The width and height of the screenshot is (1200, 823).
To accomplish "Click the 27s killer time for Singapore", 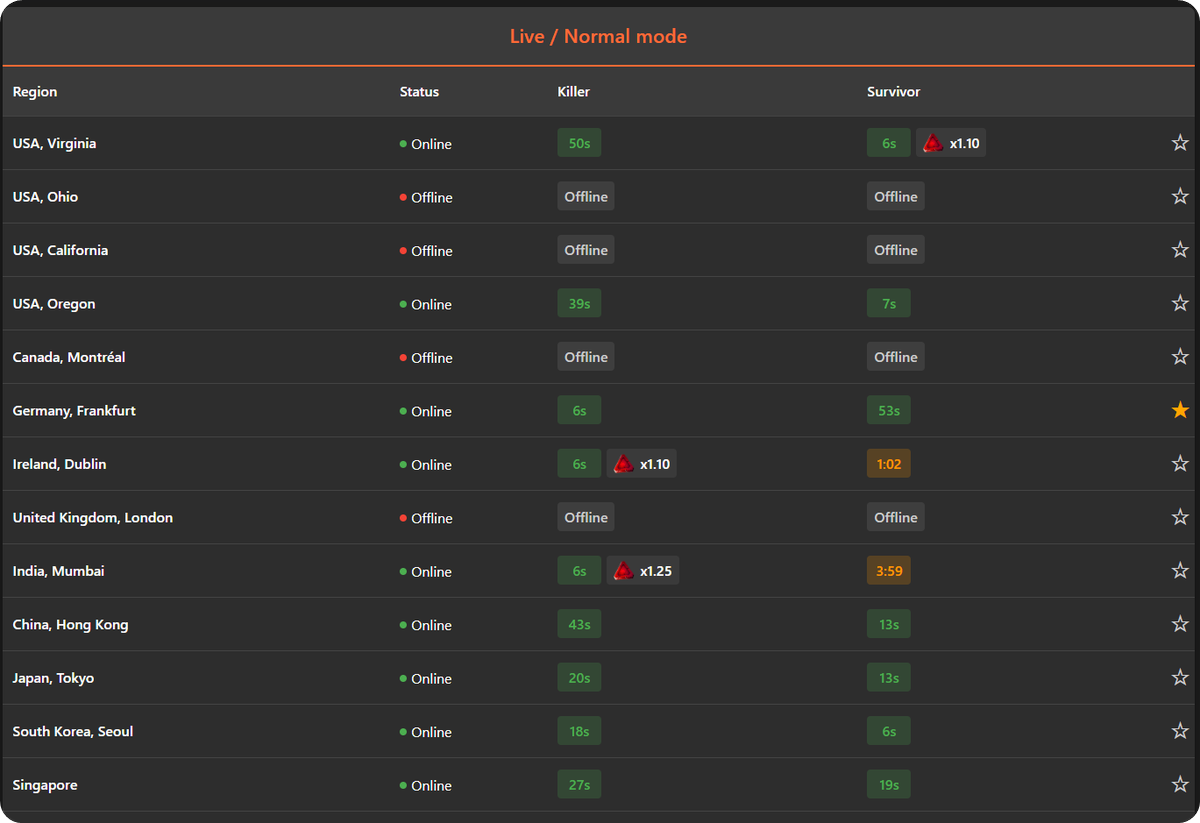I will click(579, 785).
